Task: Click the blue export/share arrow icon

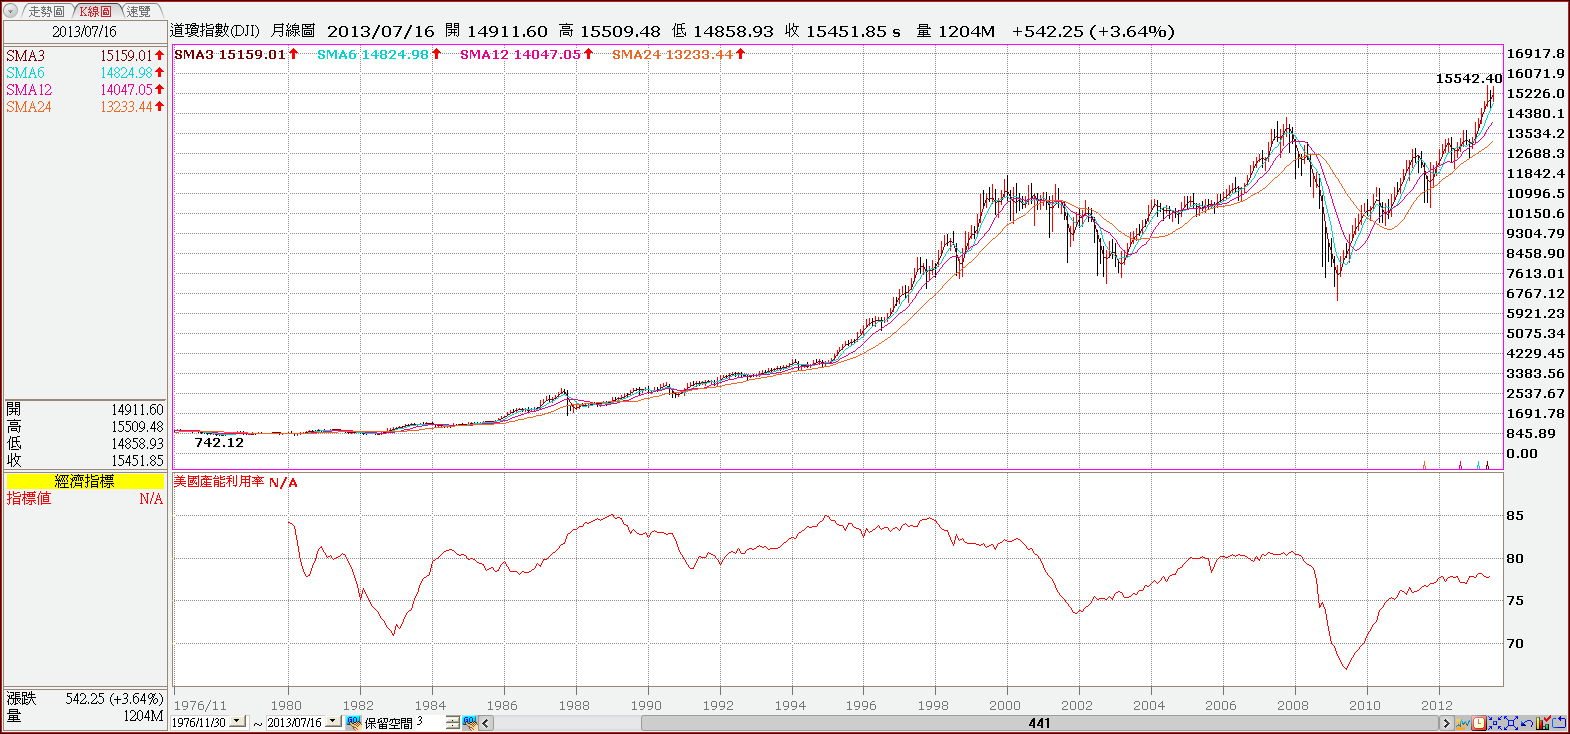Action: (x=1559, y=722)
